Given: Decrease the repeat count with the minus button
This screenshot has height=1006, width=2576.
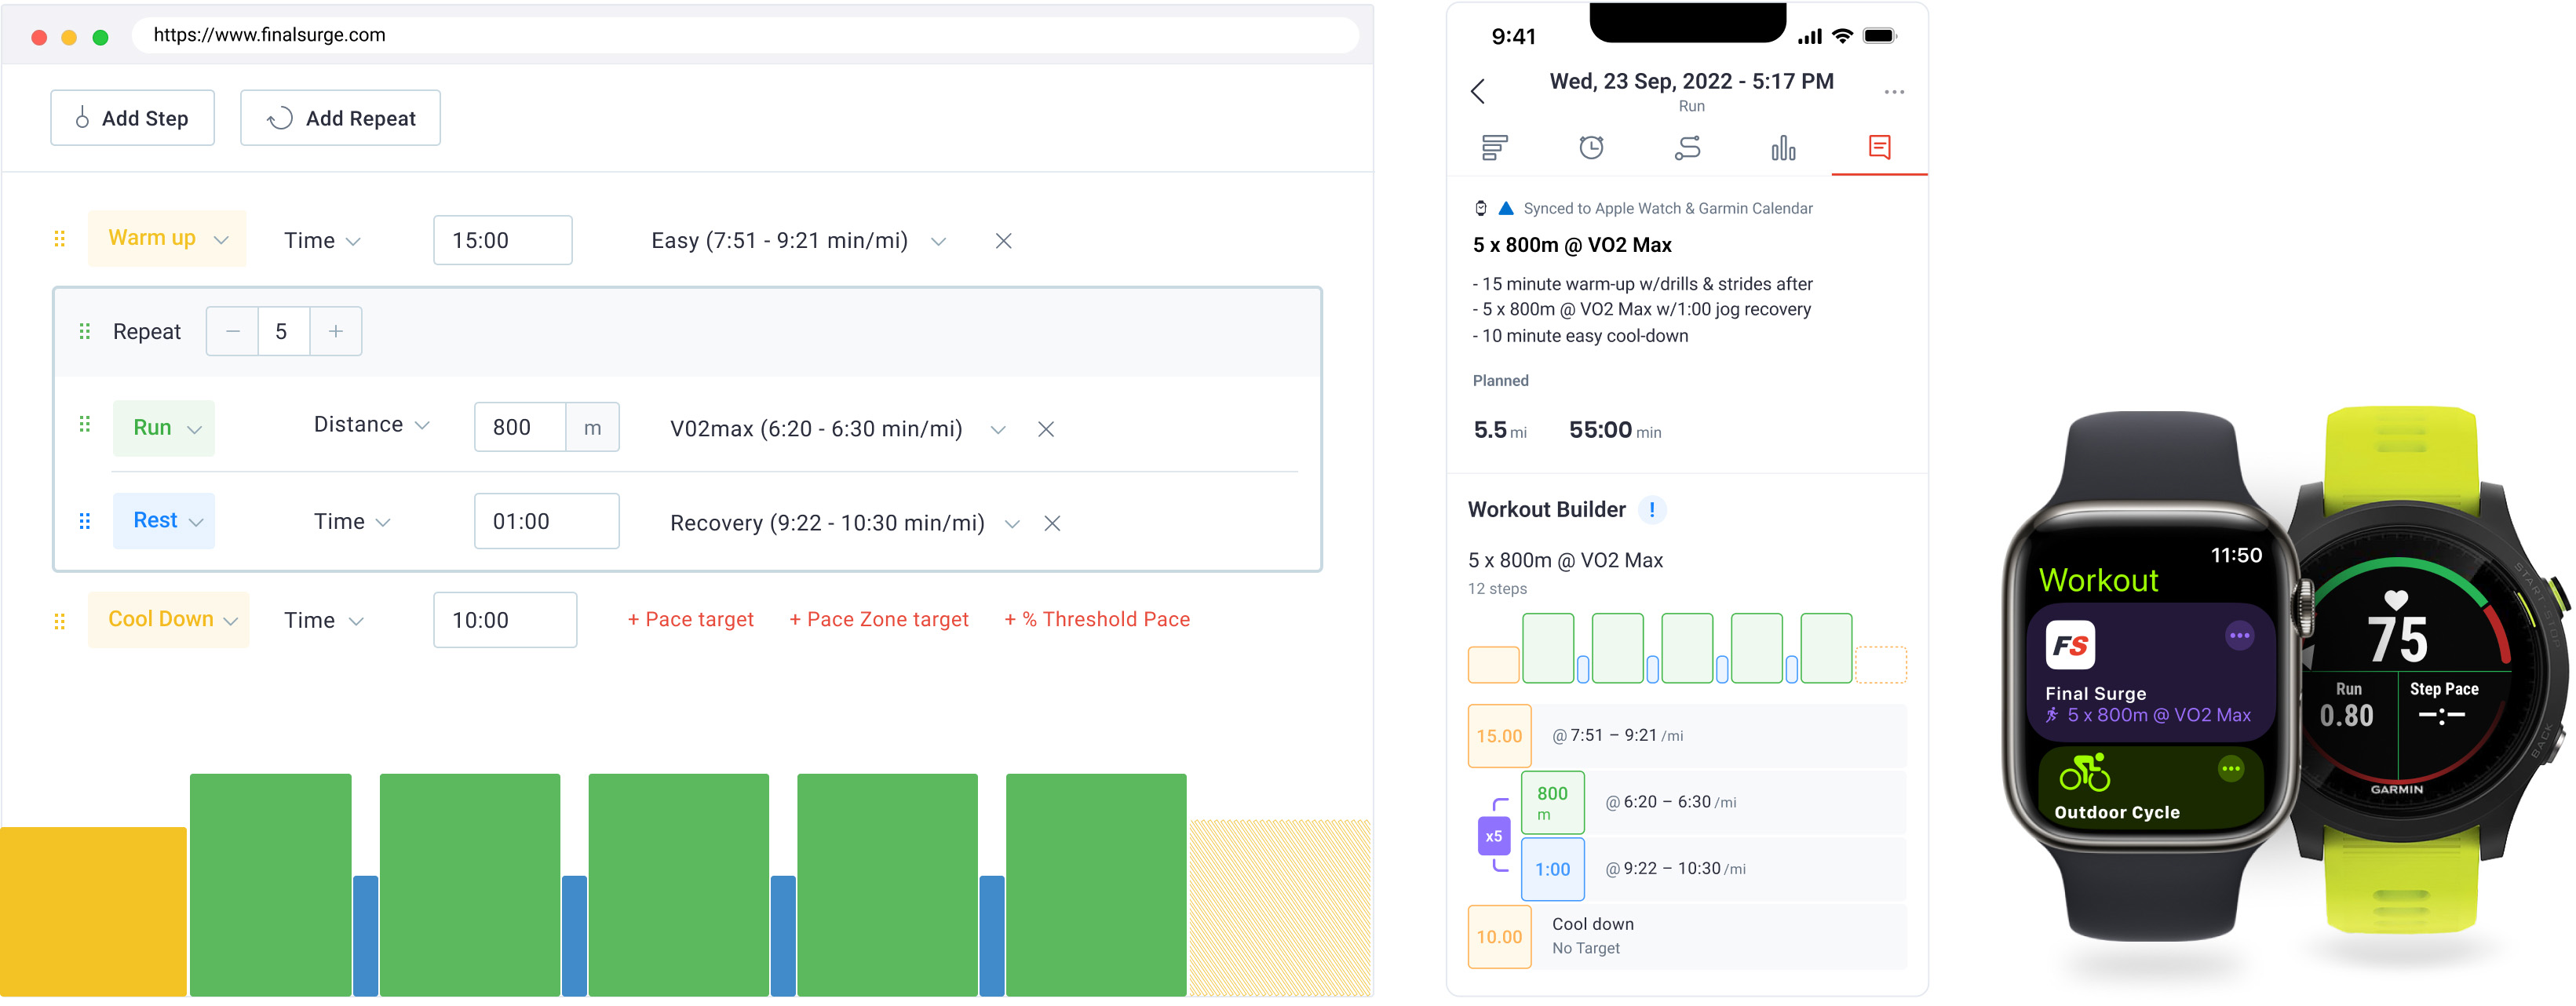Looking at the screenshot, I should (232, 331).
